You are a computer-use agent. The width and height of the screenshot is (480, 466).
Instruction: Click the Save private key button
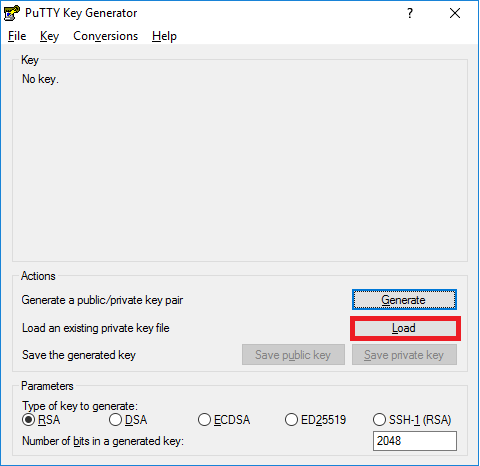coord(404,355)
